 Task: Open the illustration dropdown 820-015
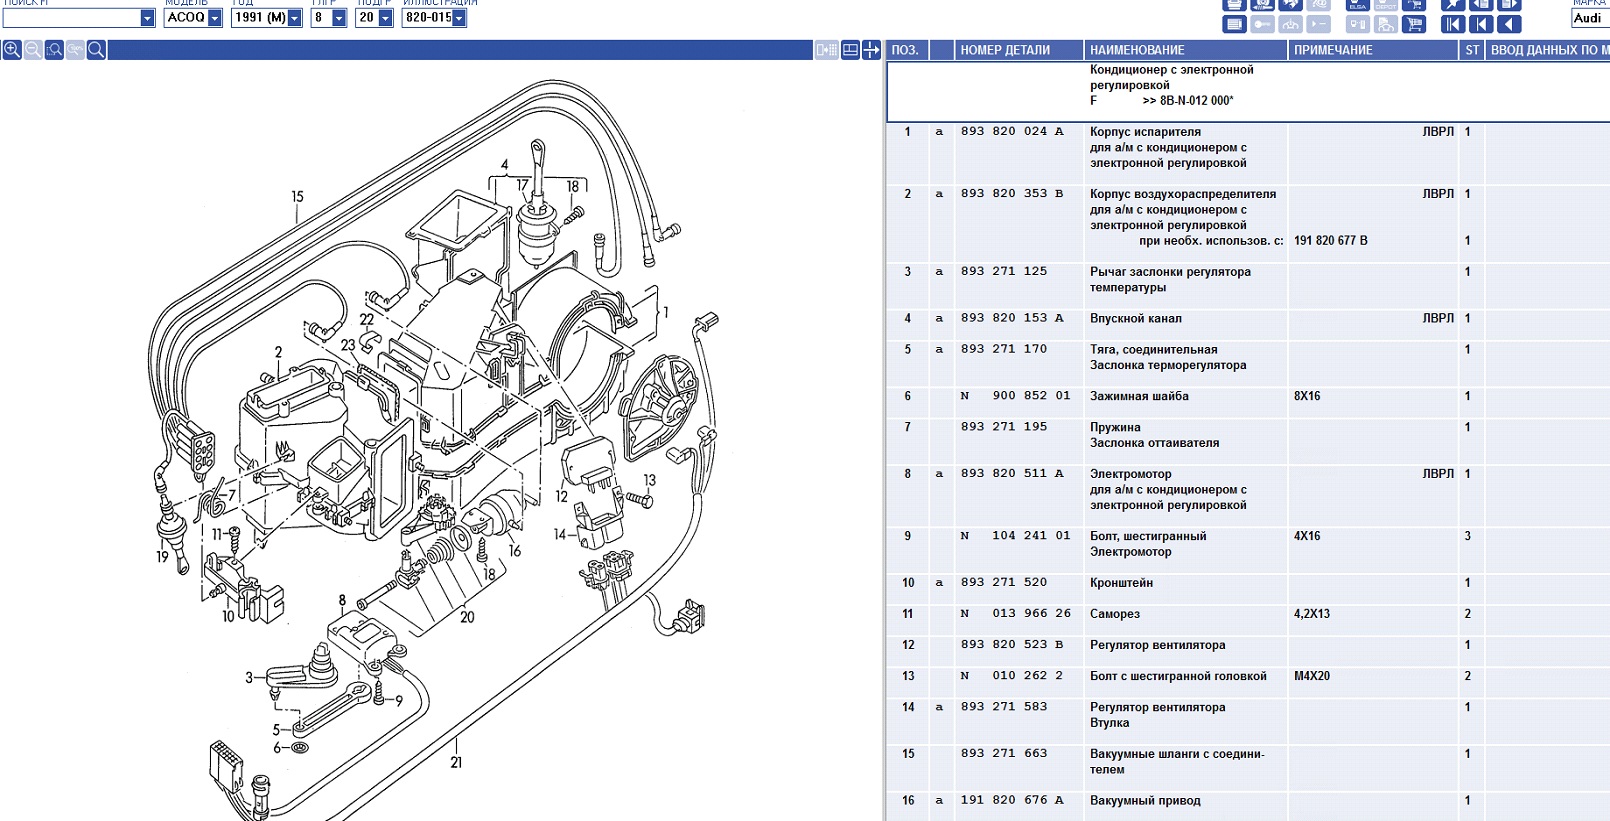(x=459, y=18)
